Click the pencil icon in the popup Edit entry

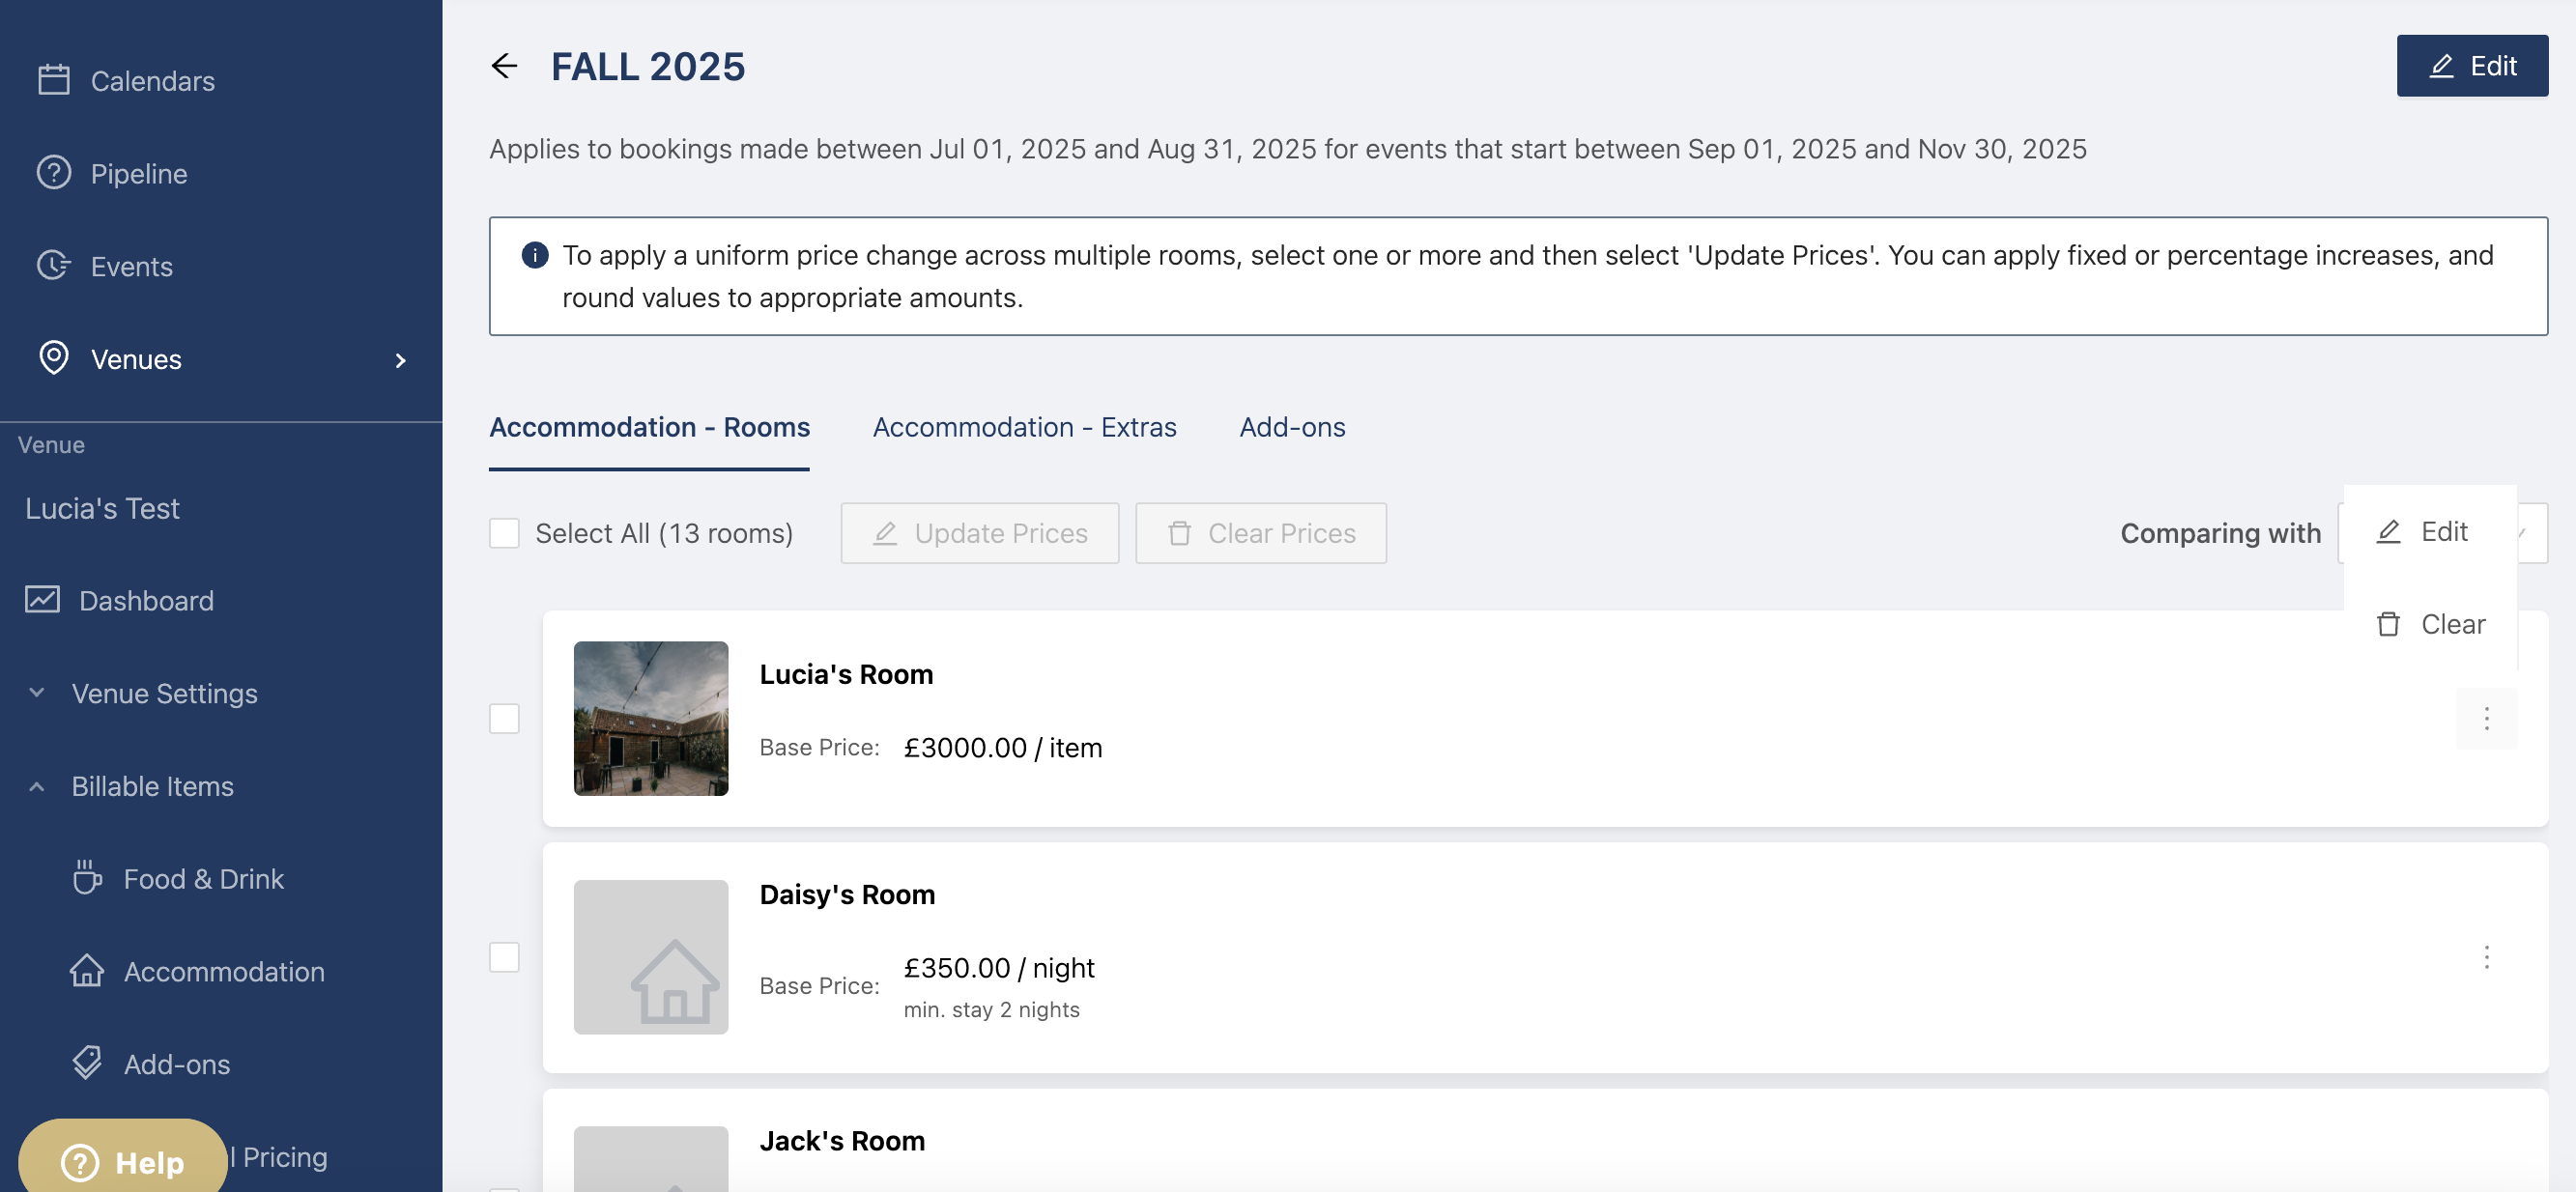pyautogui.click(x=2388, y=531)
